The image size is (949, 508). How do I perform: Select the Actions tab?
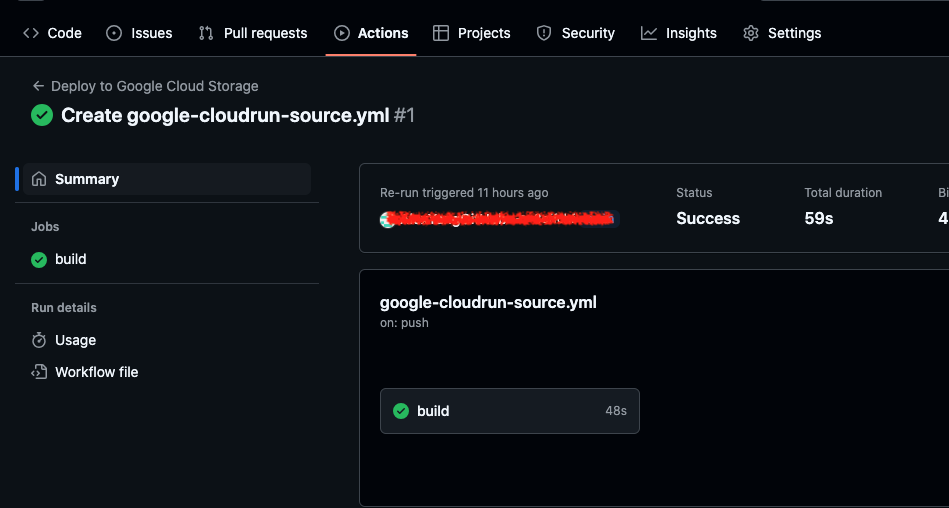coord(371,33)
